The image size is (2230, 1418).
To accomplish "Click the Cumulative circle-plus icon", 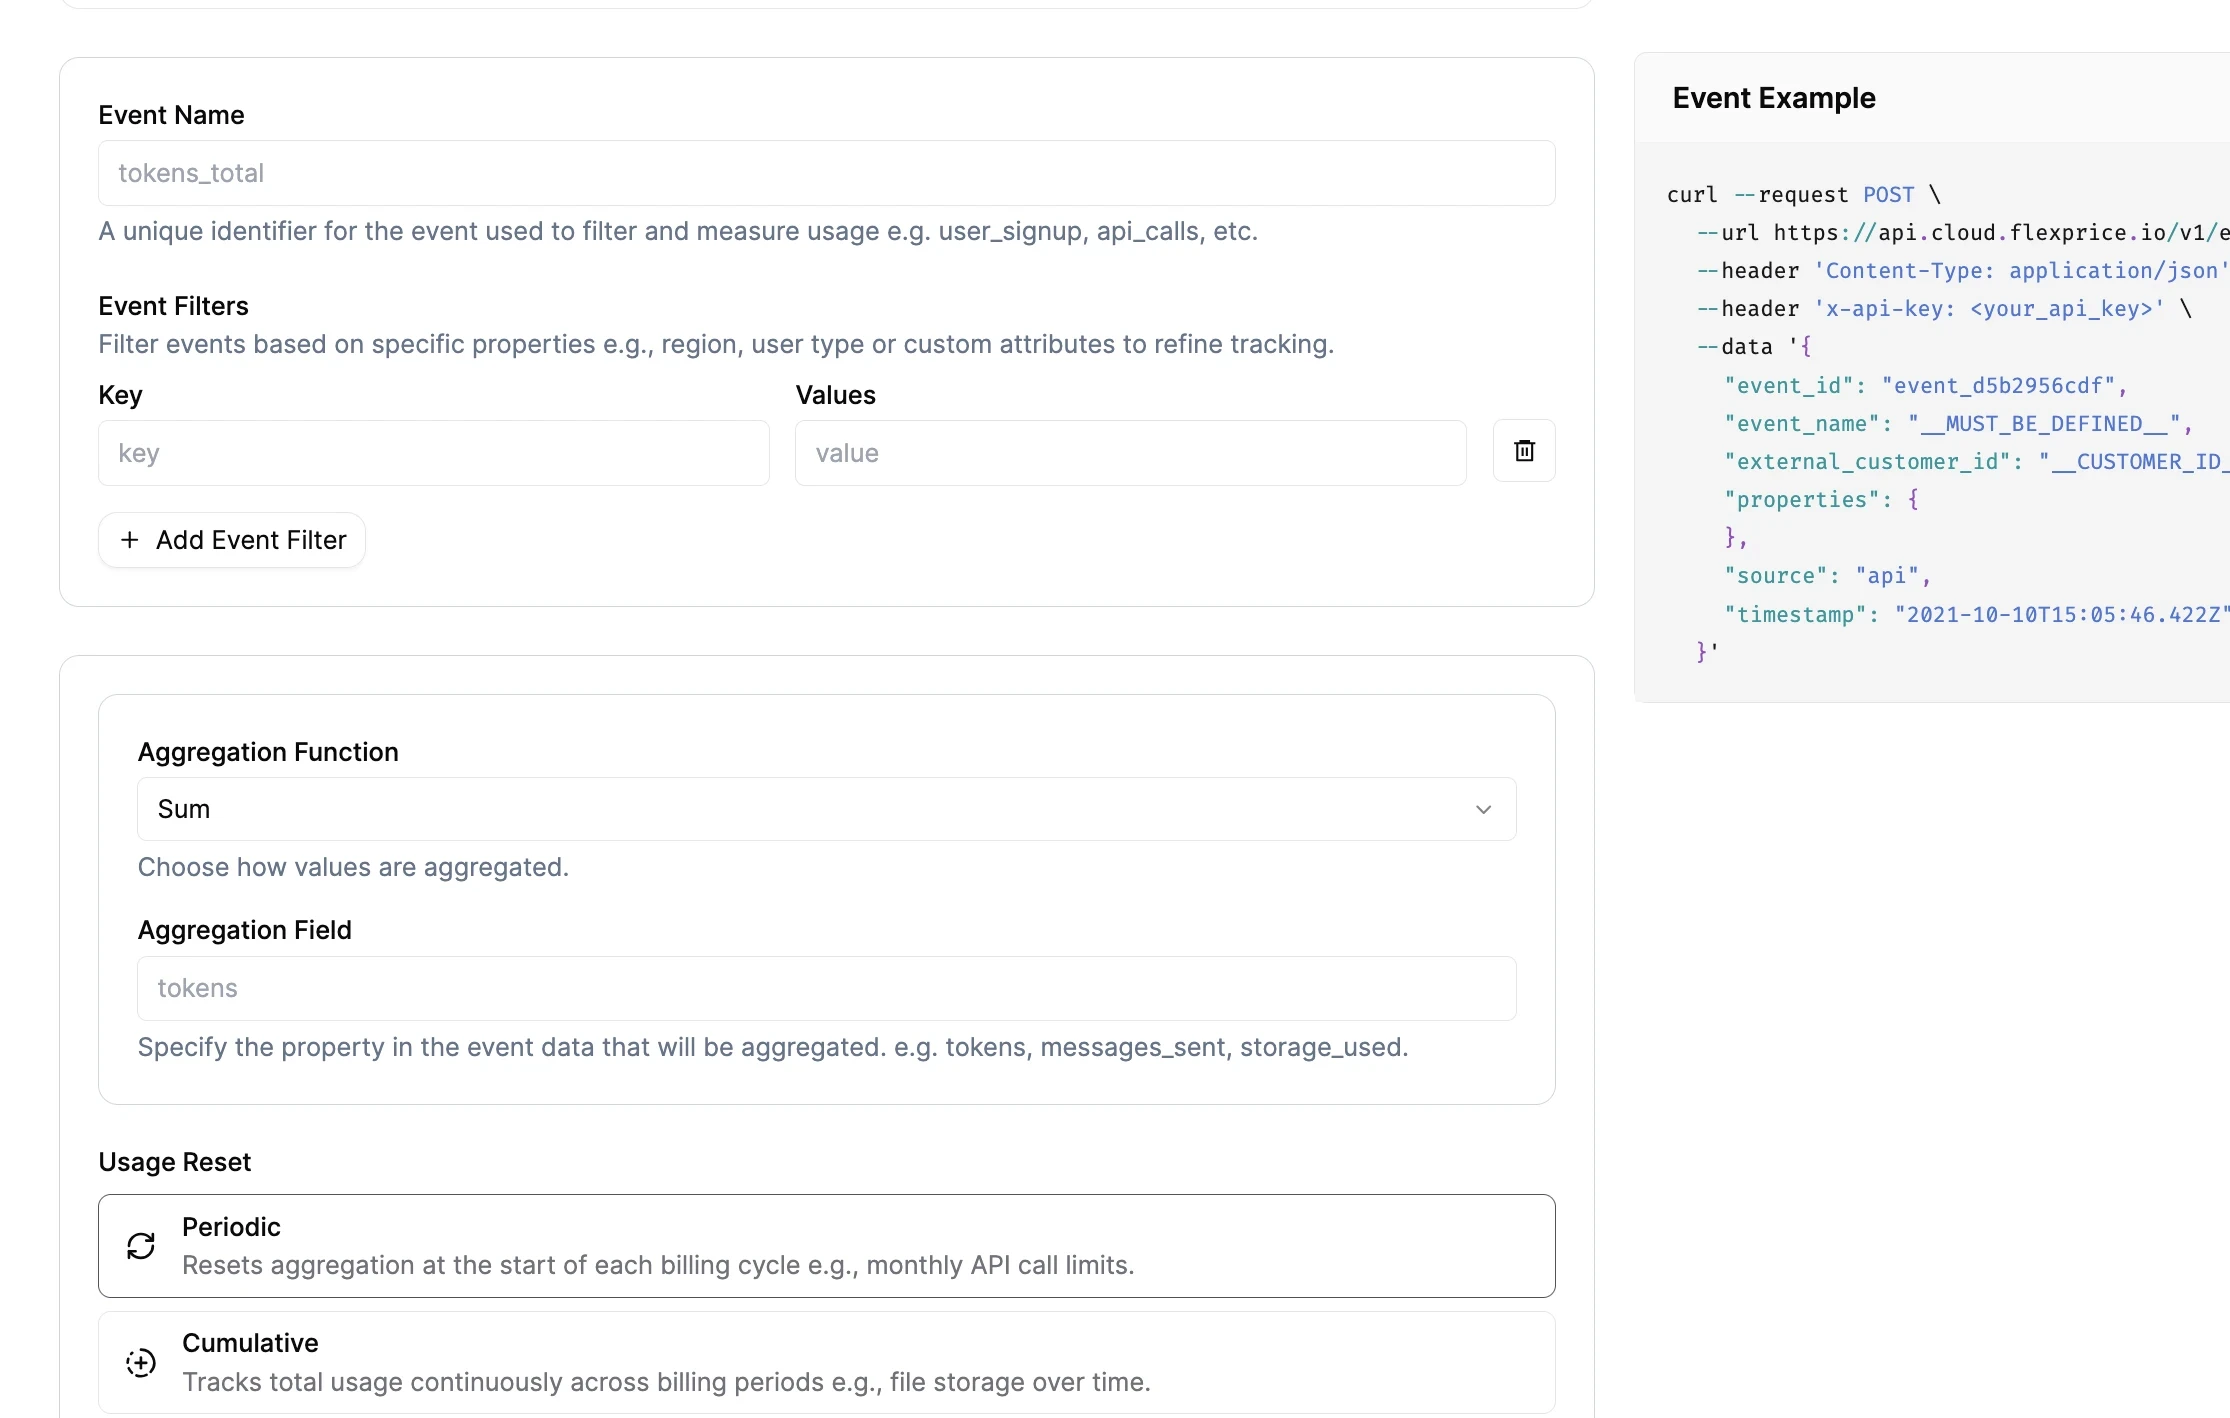I will point(141,1363).
